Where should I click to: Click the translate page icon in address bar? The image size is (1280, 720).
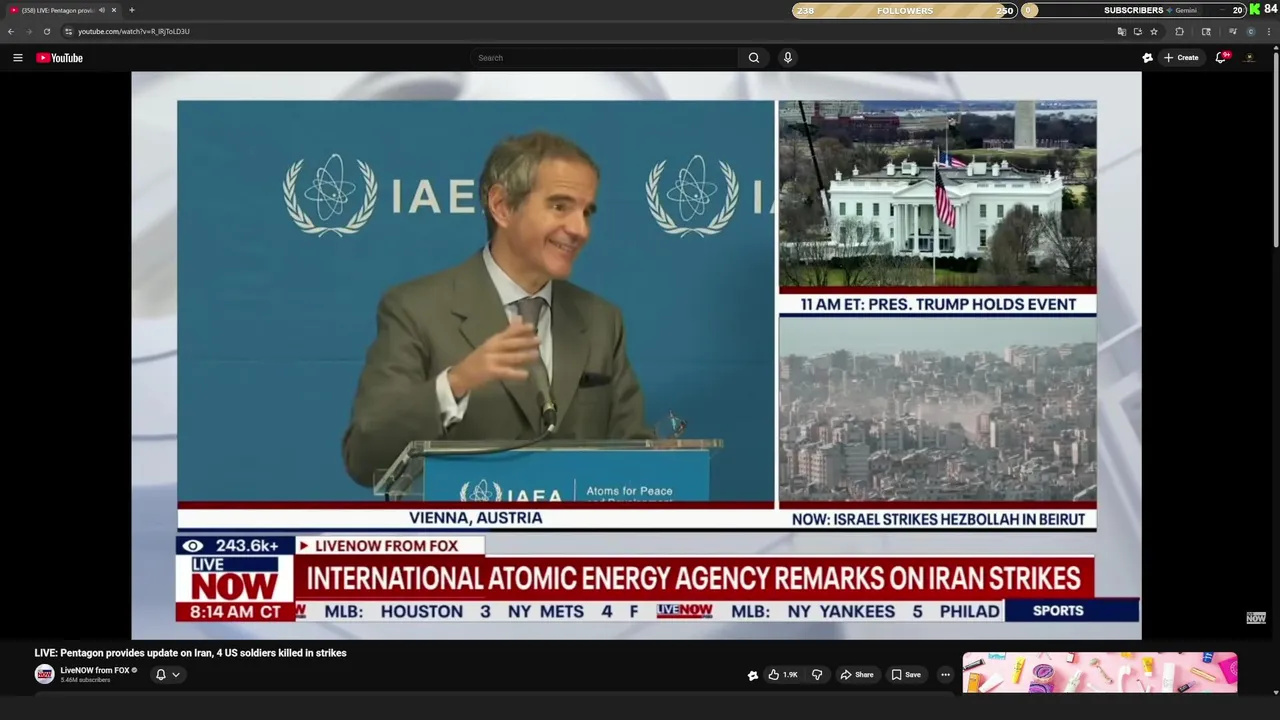1122,31
